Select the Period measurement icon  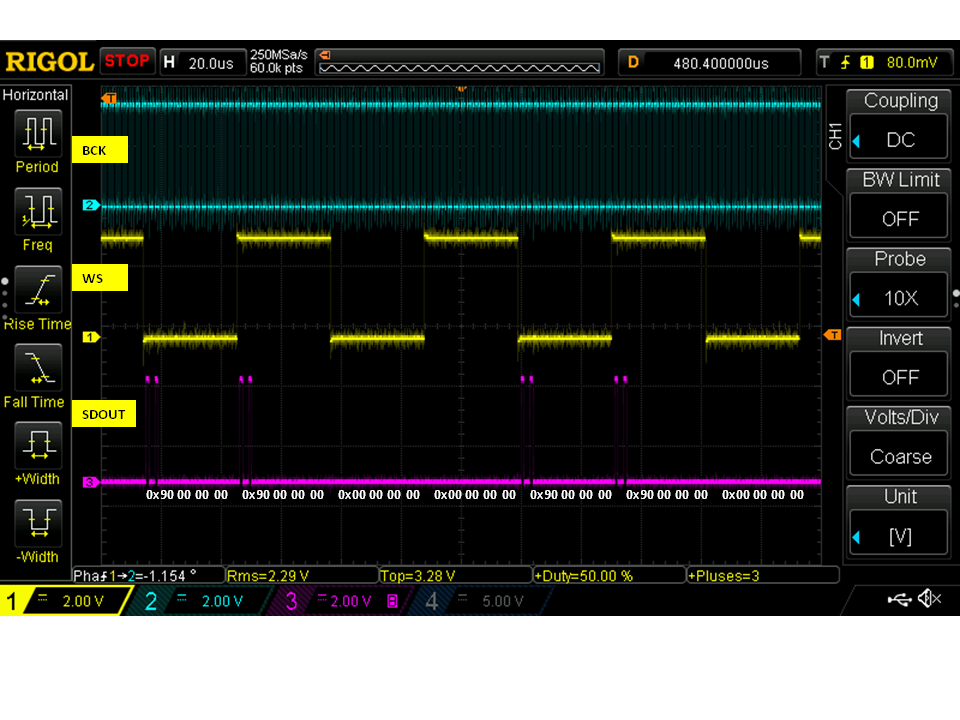click(38, 133)
